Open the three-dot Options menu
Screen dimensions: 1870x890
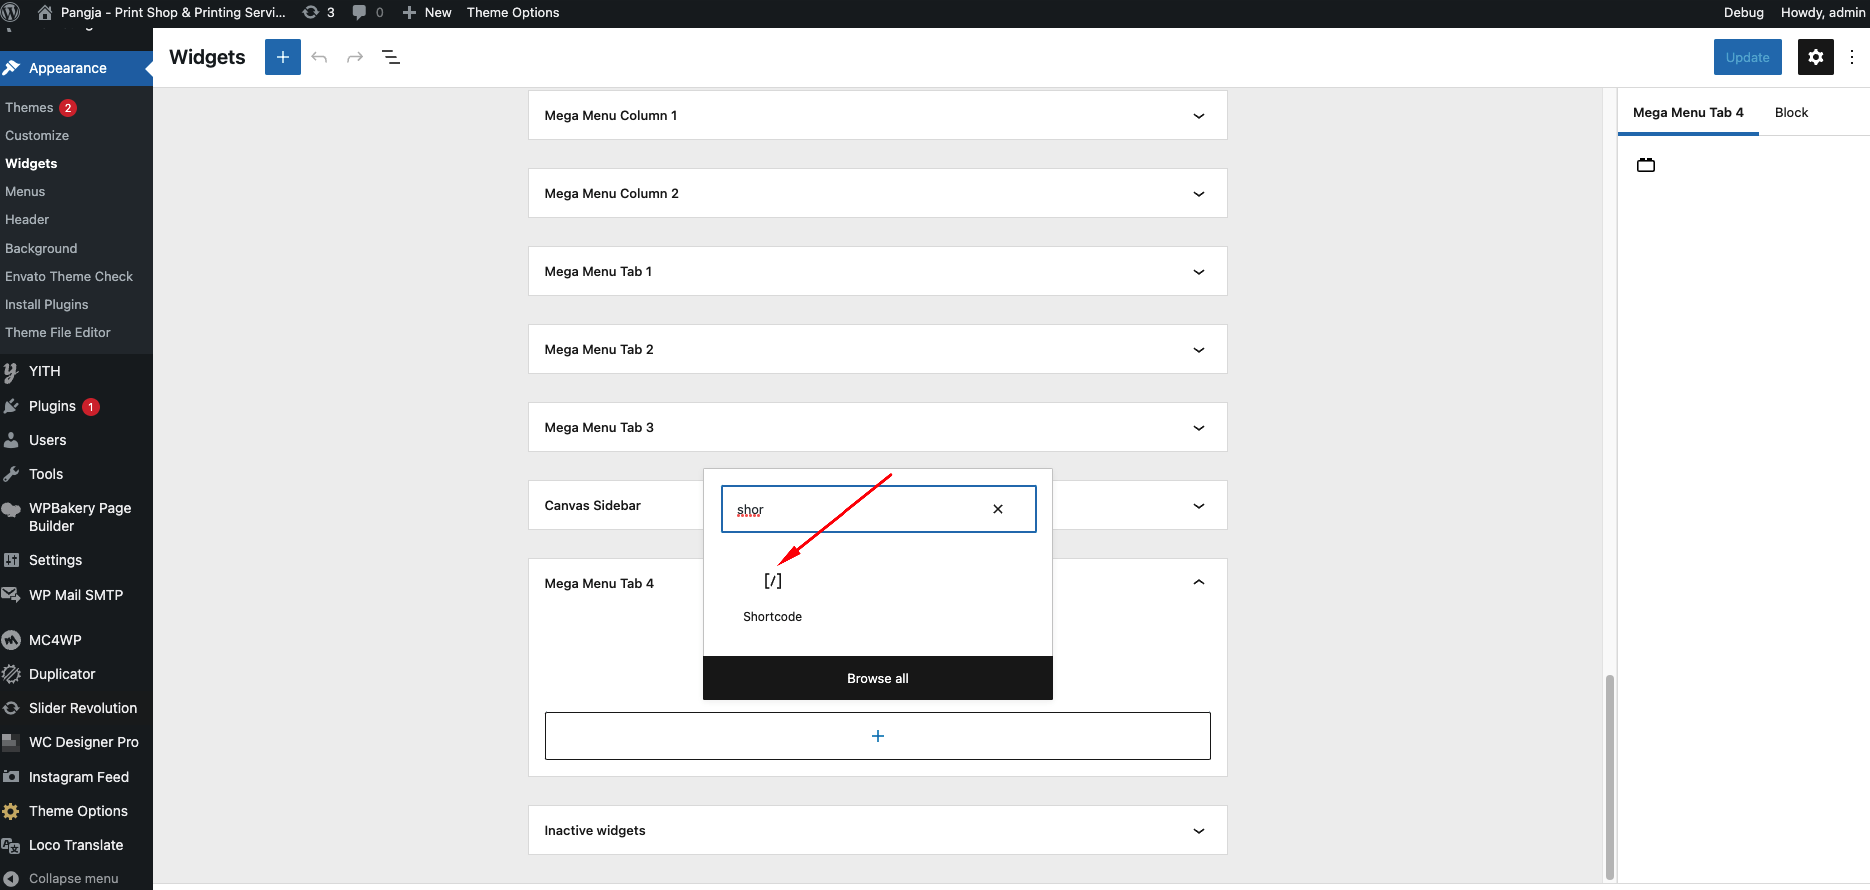1852,57
